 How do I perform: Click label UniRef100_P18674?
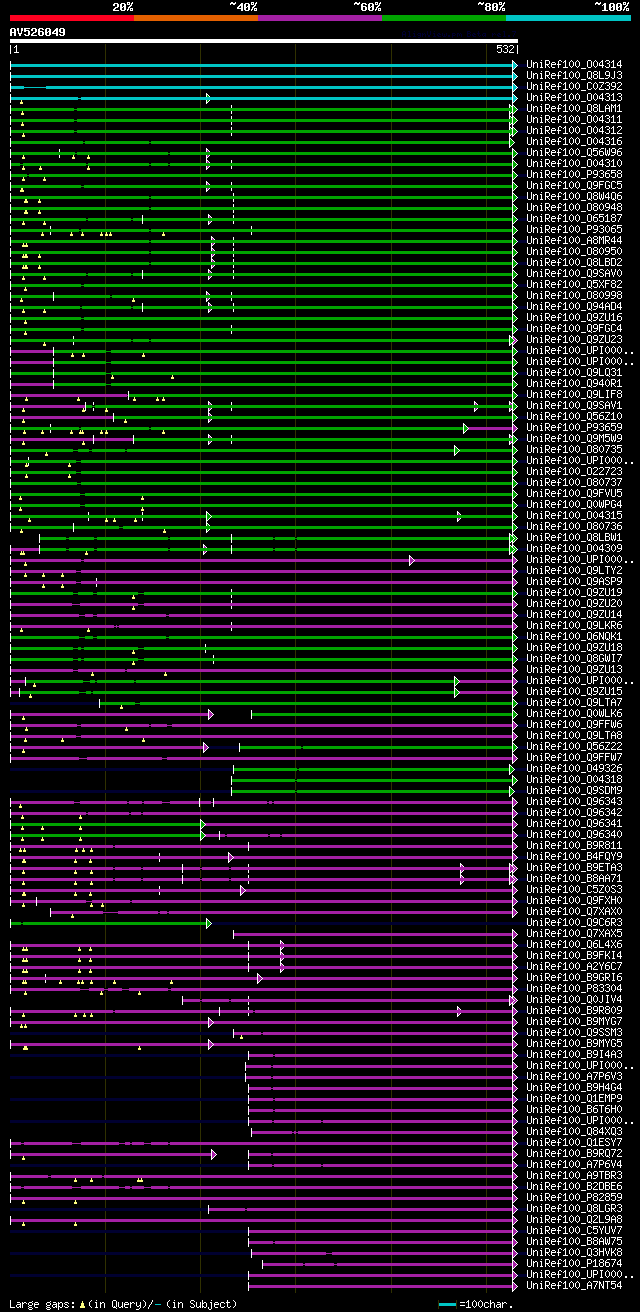(x=574, y=1264)
